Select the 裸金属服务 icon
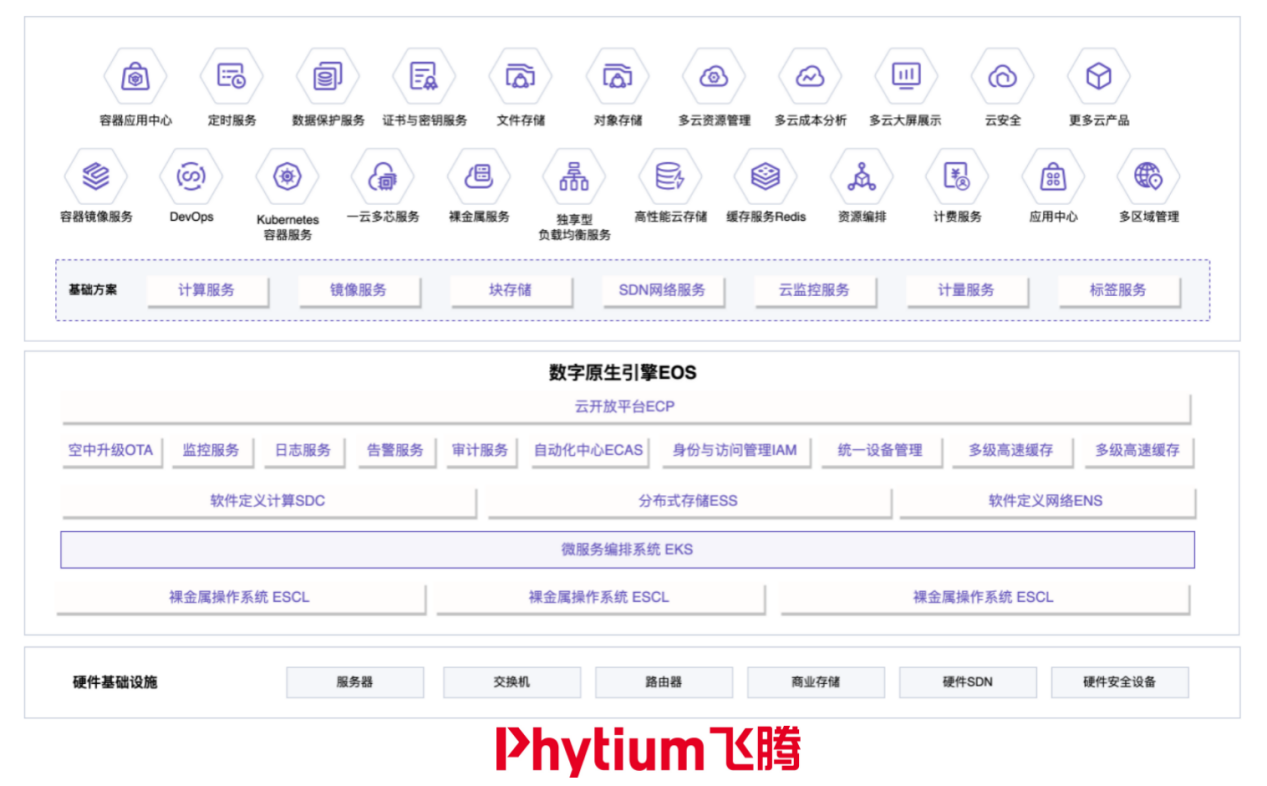The height and width of the screenshot is (786, 1267). pyautogui.click(x=478, y=177)
